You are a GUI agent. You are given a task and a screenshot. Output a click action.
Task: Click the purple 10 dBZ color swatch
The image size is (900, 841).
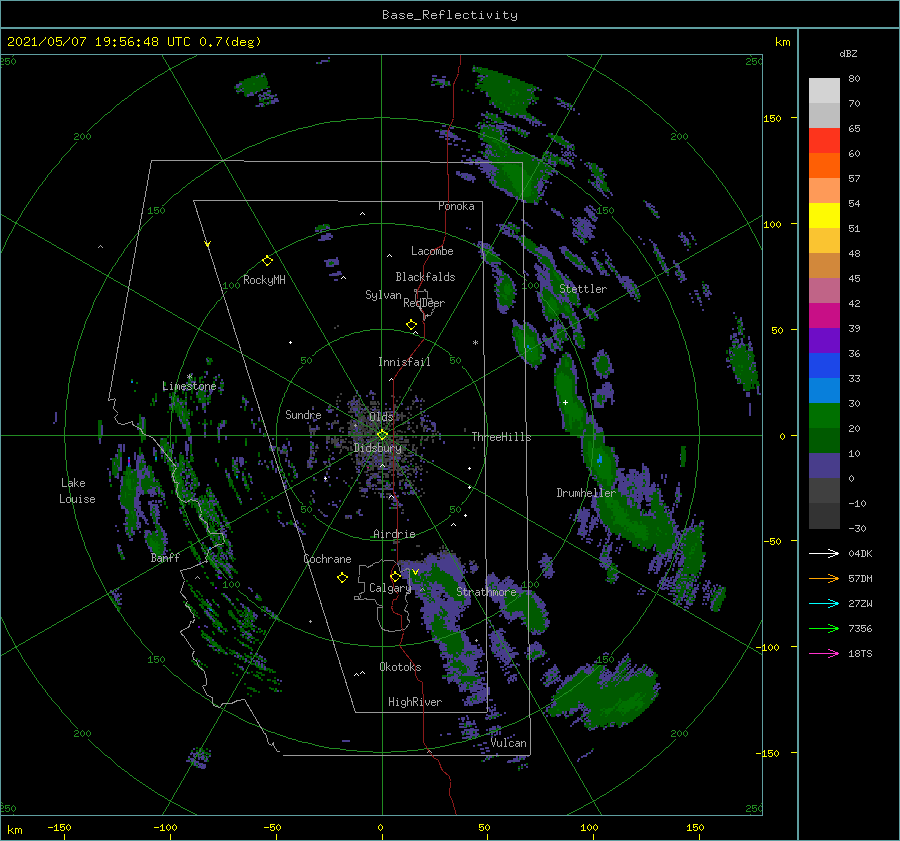(824, 465)
